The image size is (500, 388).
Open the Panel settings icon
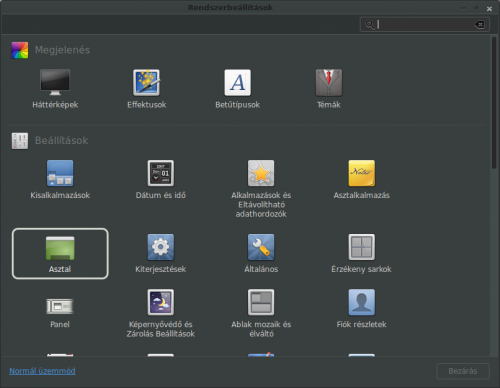pyautogui.click(x=60, y=306)
